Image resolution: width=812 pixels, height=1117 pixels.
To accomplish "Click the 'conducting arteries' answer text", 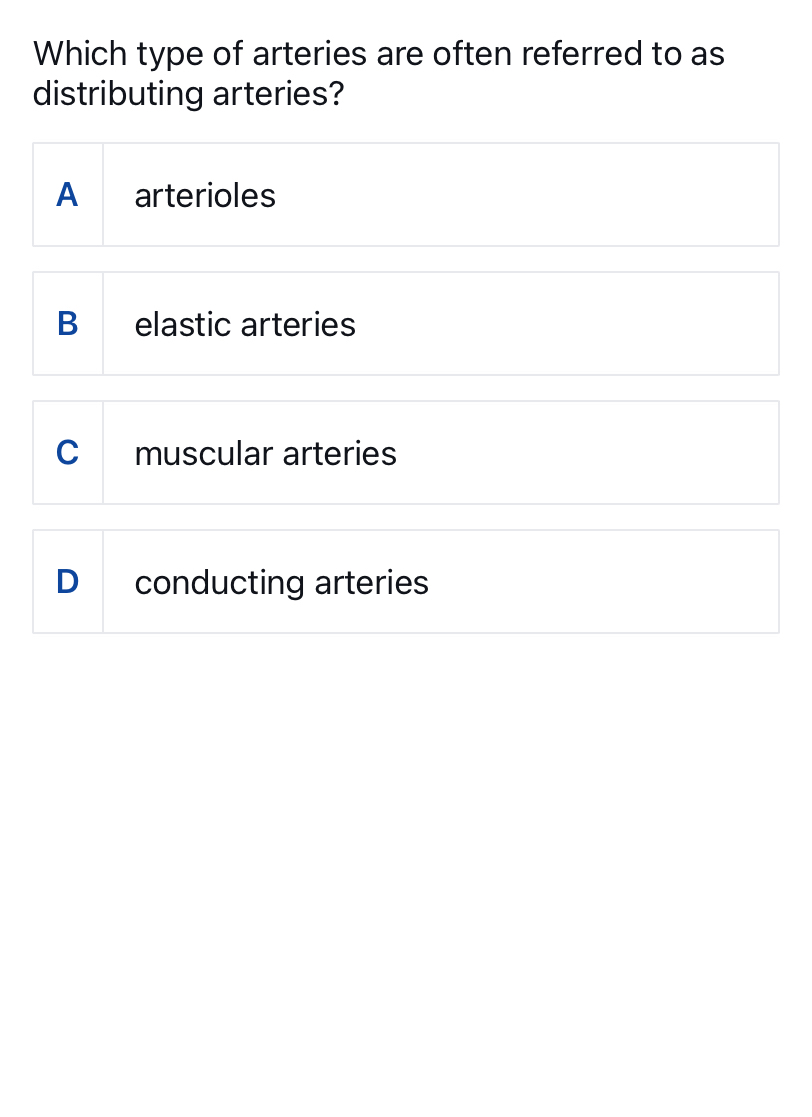I will (x=281, y=583).
